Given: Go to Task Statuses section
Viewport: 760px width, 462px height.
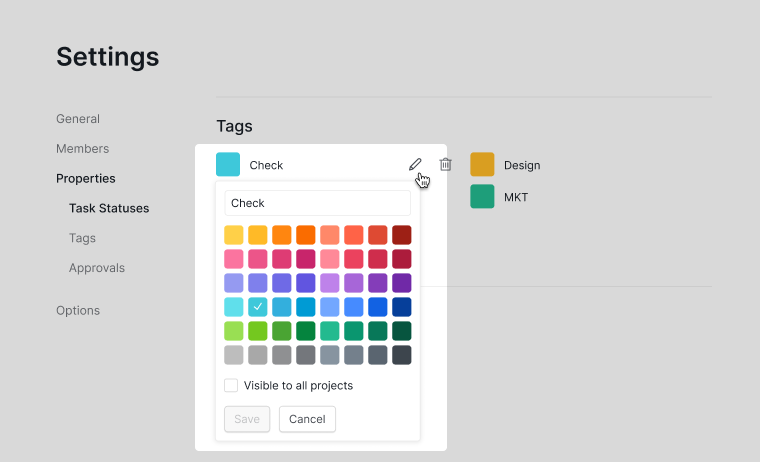Looking at the screenshot, I should point(109,208).
